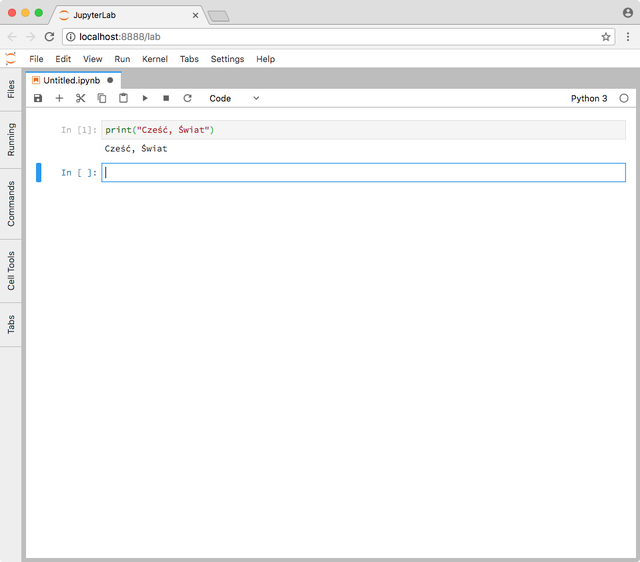
Task: Paste cell from clipboard toolbar icon
Action: click(x=123, y=98)
